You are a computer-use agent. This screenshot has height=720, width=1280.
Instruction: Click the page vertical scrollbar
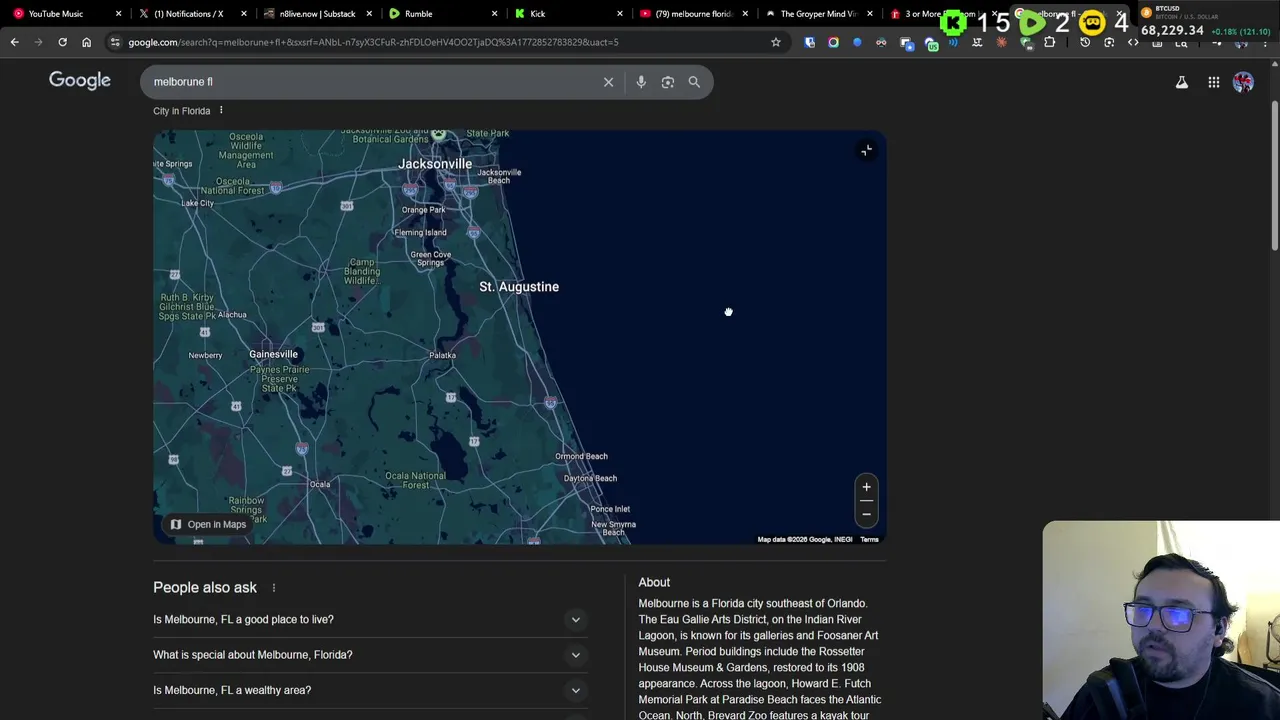[x=1274, y=175]
